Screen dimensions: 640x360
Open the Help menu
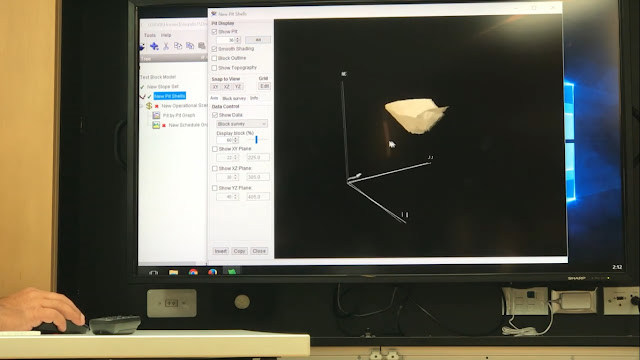pyautogui.click(x=166, y=35)
